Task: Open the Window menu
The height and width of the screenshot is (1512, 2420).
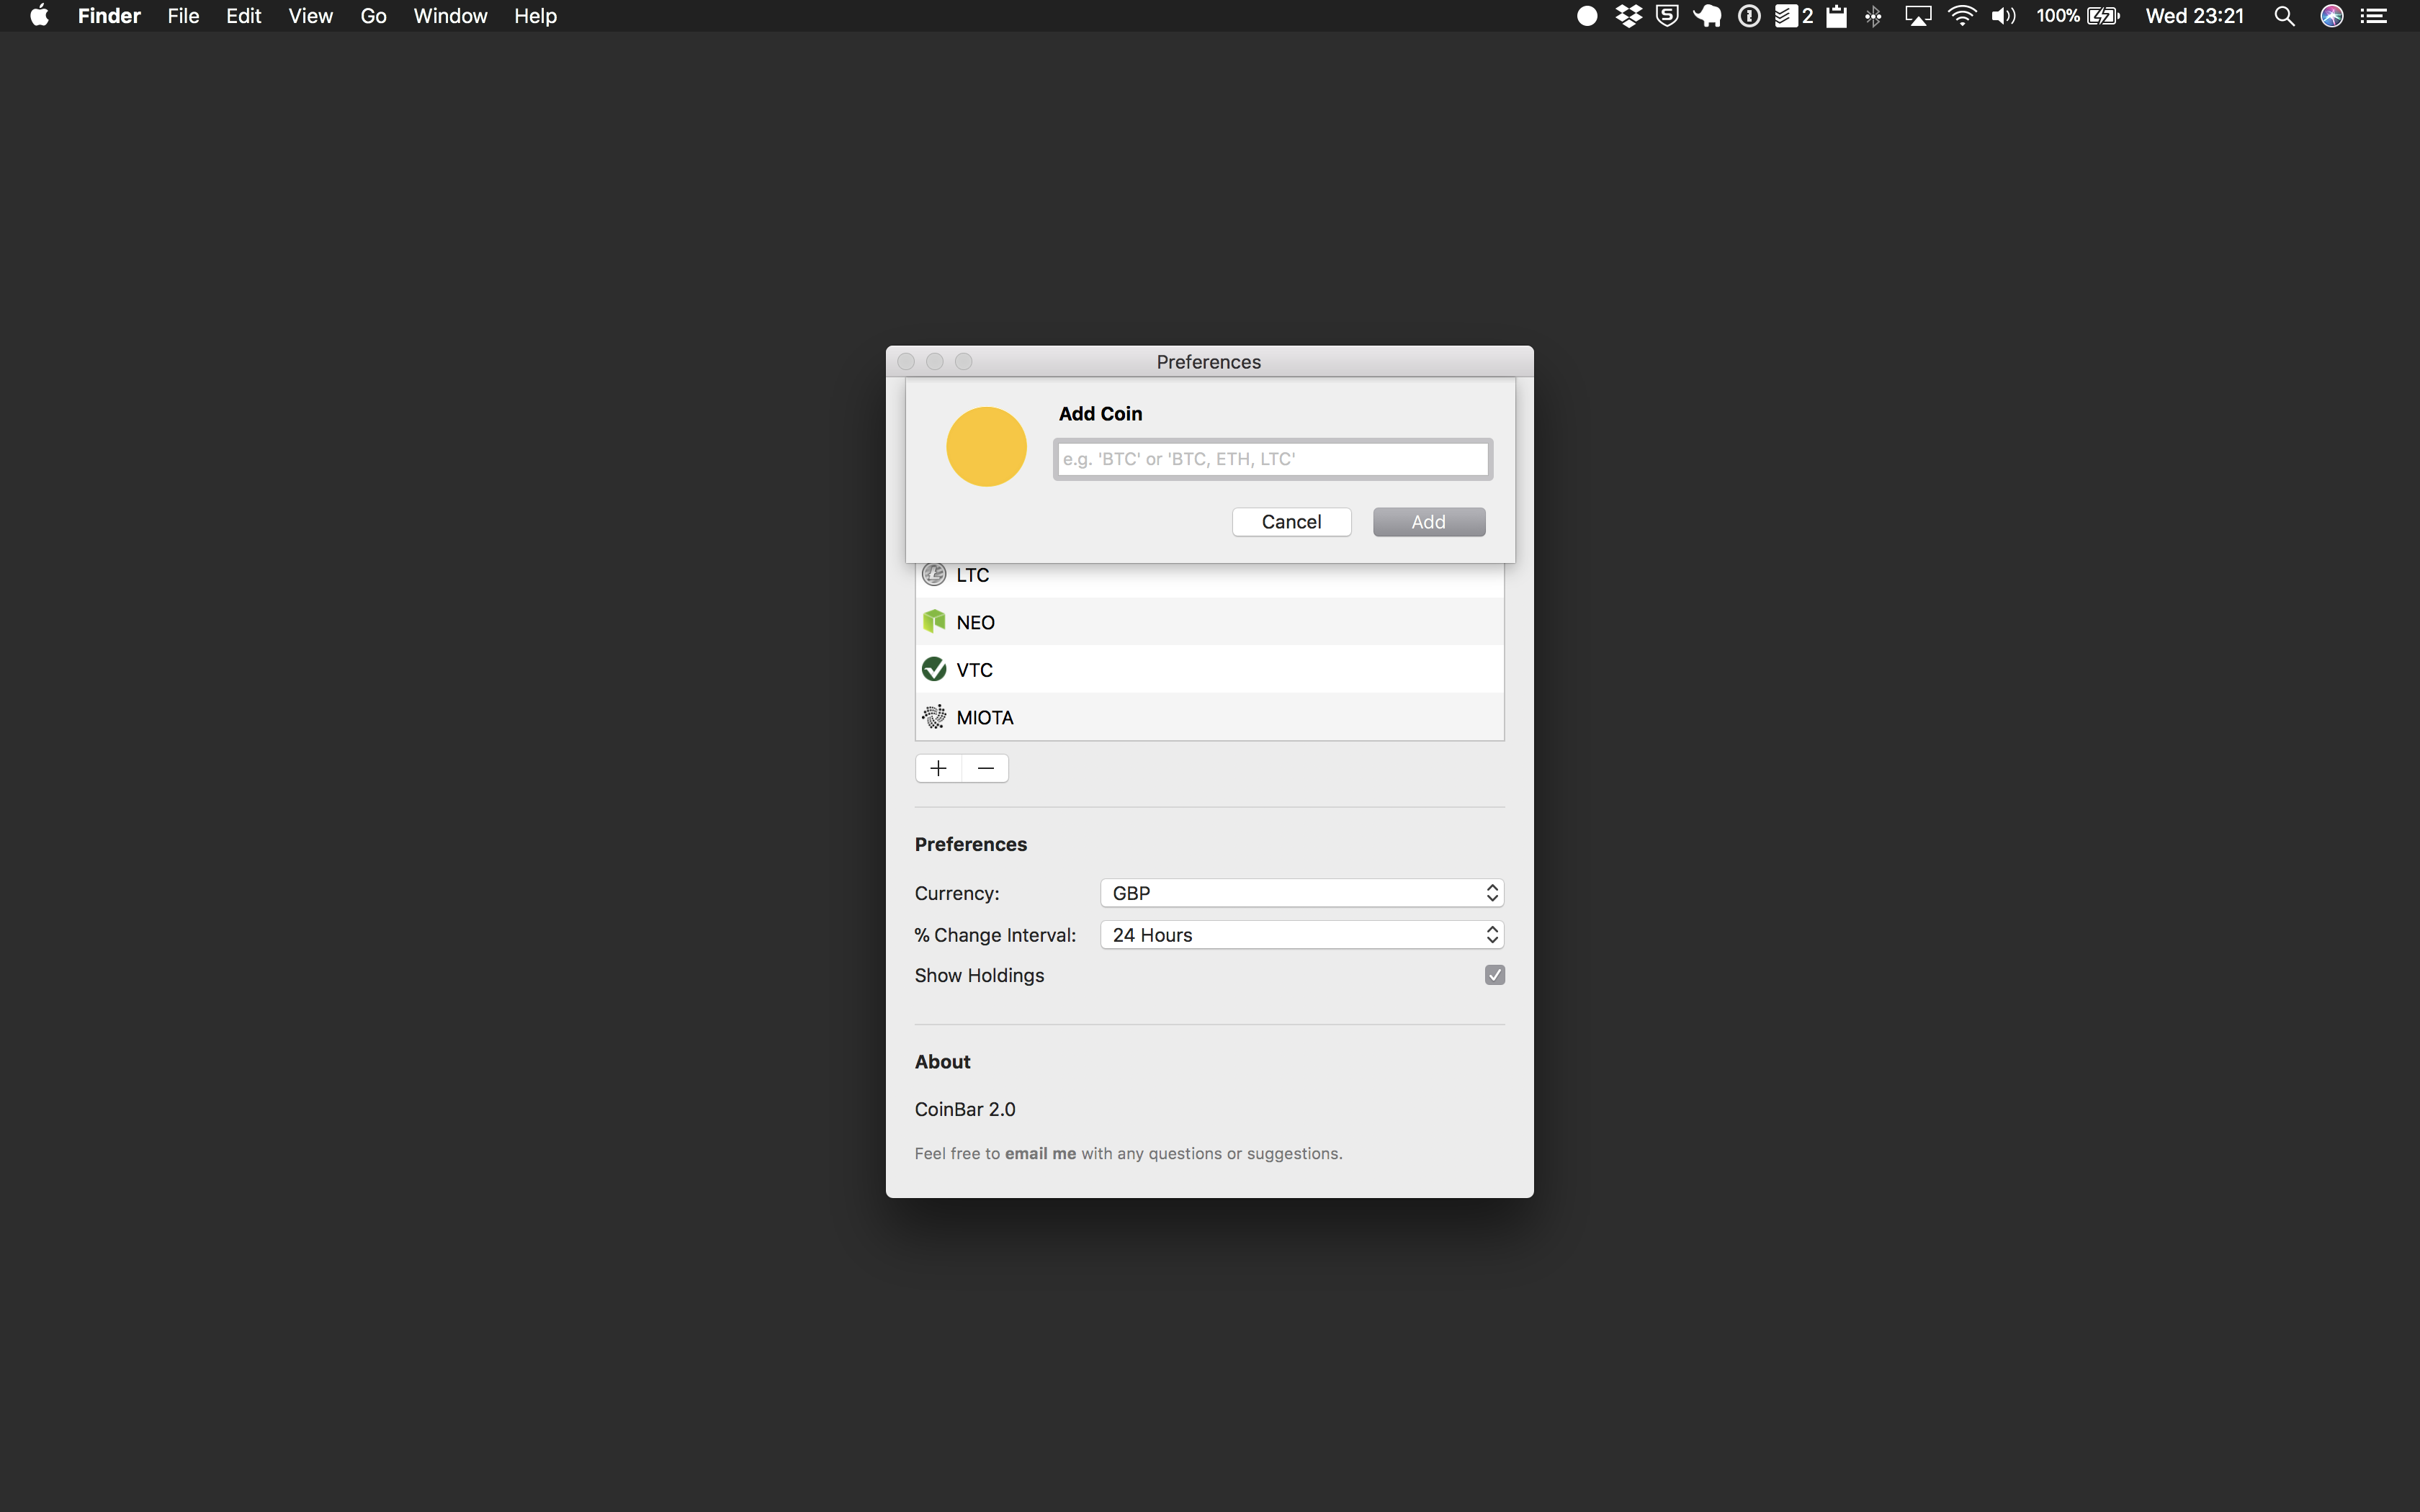Action: 450,16
